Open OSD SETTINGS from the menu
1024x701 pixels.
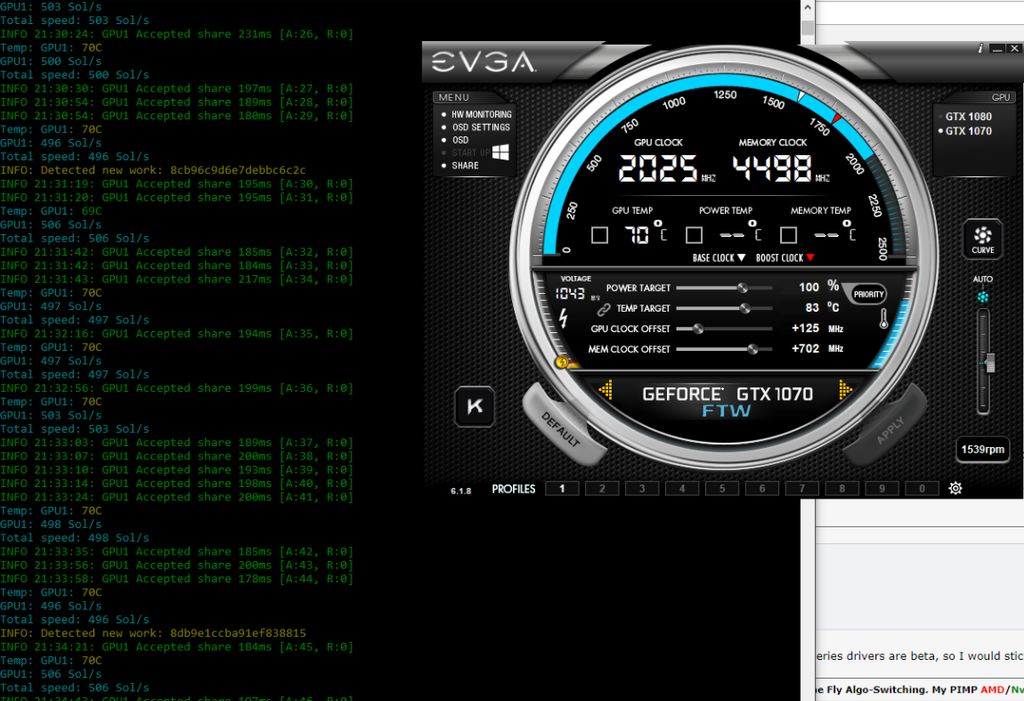[481, 127]
